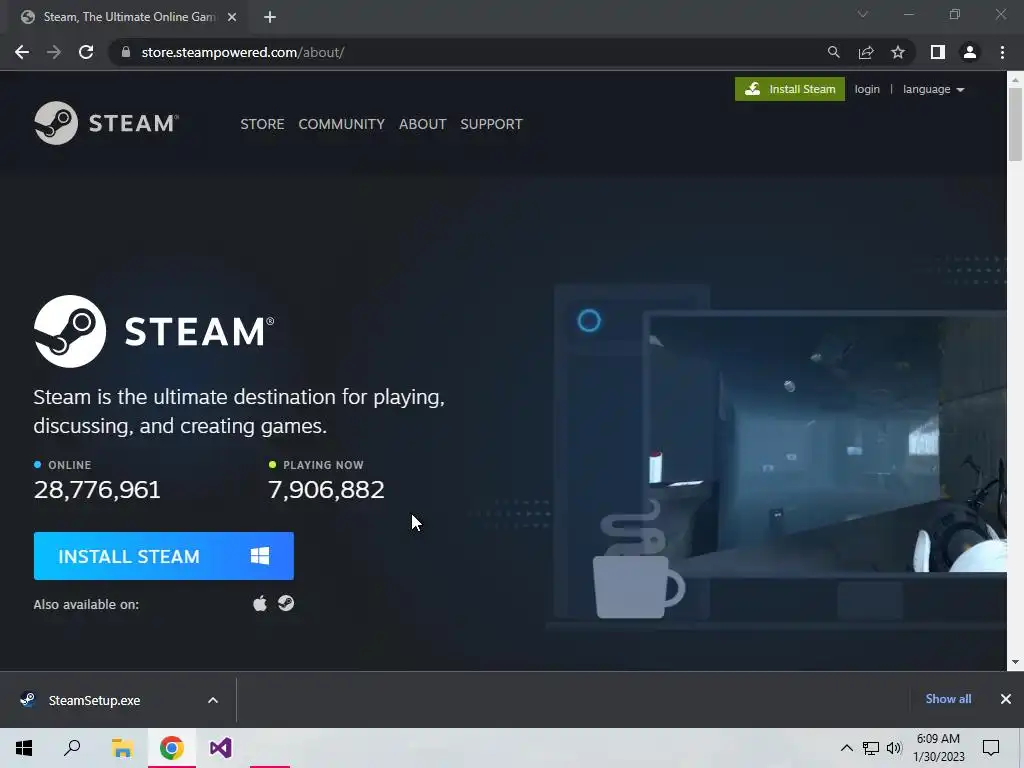Screen dimensions: 1024x768
Task: Click the browser back arrow
Action: (x=22, y=52)
